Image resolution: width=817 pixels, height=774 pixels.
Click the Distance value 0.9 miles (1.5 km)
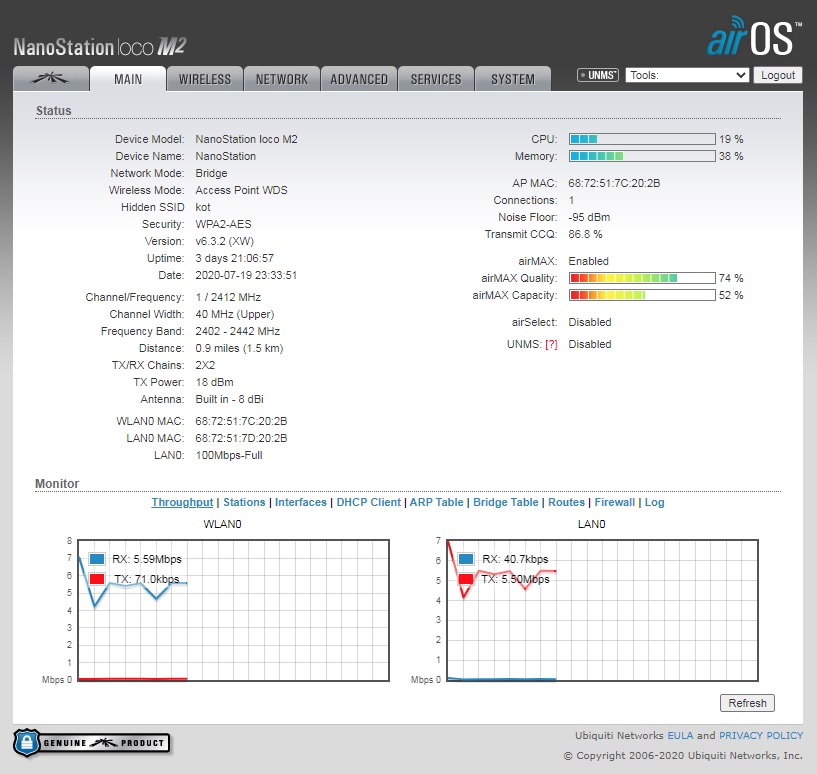point(239,348)
